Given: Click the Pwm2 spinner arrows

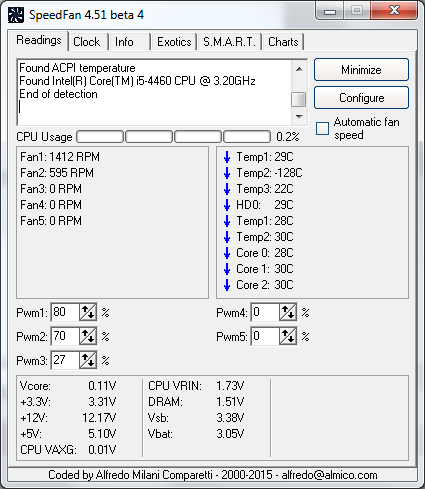Looking at the screenshot, I should click(88, 336).
